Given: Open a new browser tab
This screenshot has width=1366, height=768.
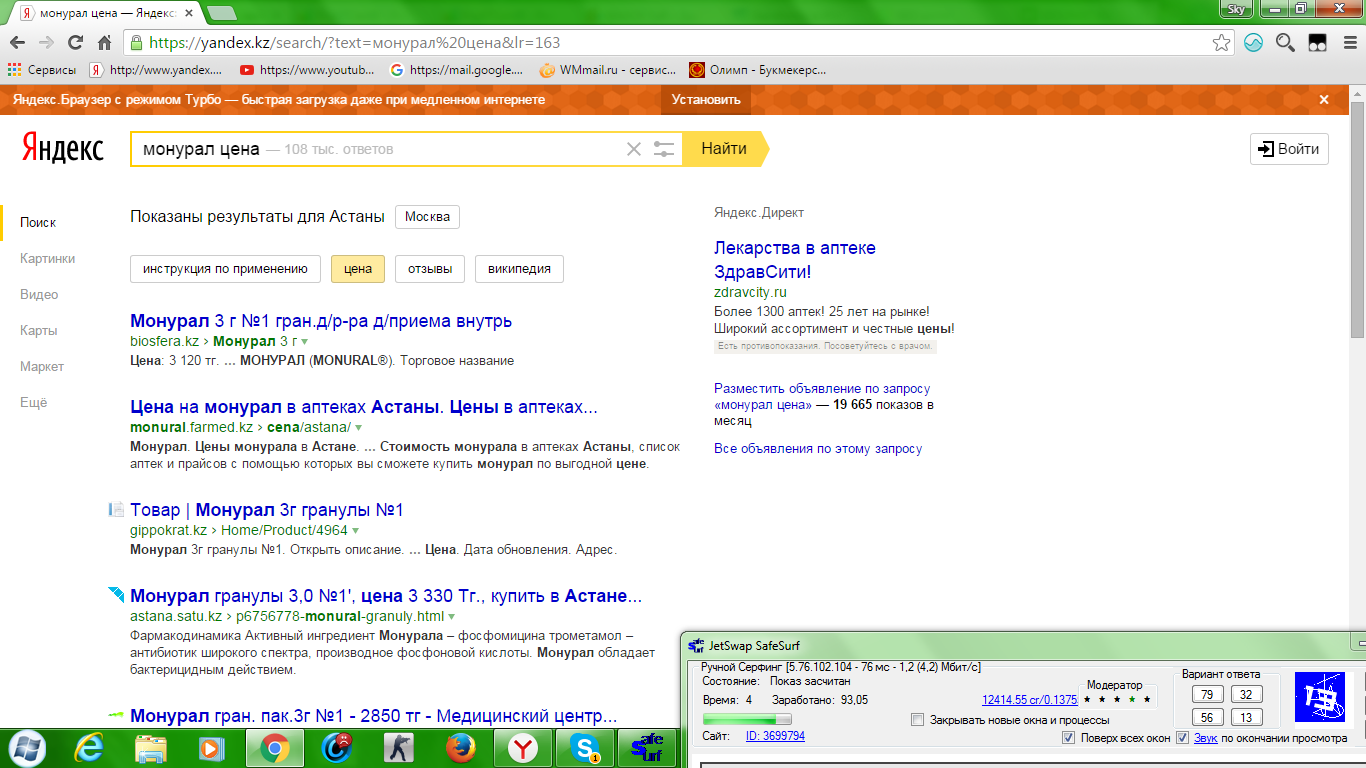Looking at the screenshot, I should click(221, 13).
